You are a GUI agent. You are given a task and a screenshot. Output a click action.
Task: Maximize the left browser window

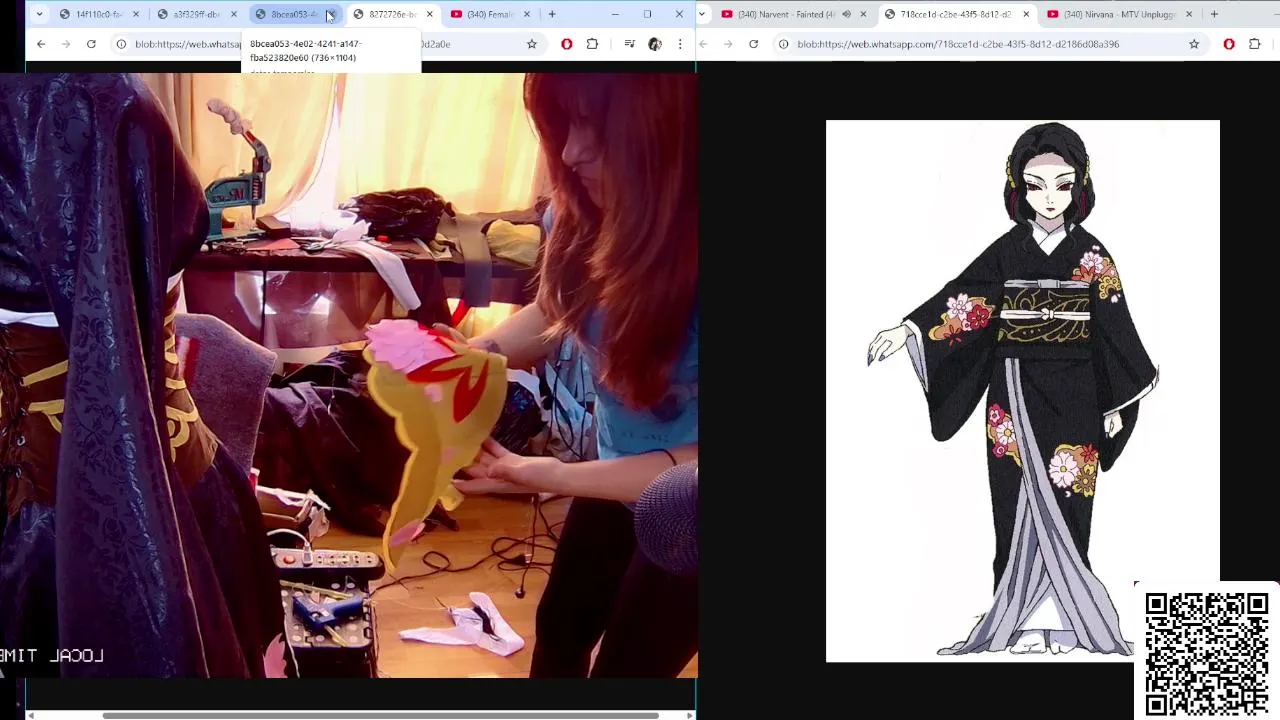[647, 14]
